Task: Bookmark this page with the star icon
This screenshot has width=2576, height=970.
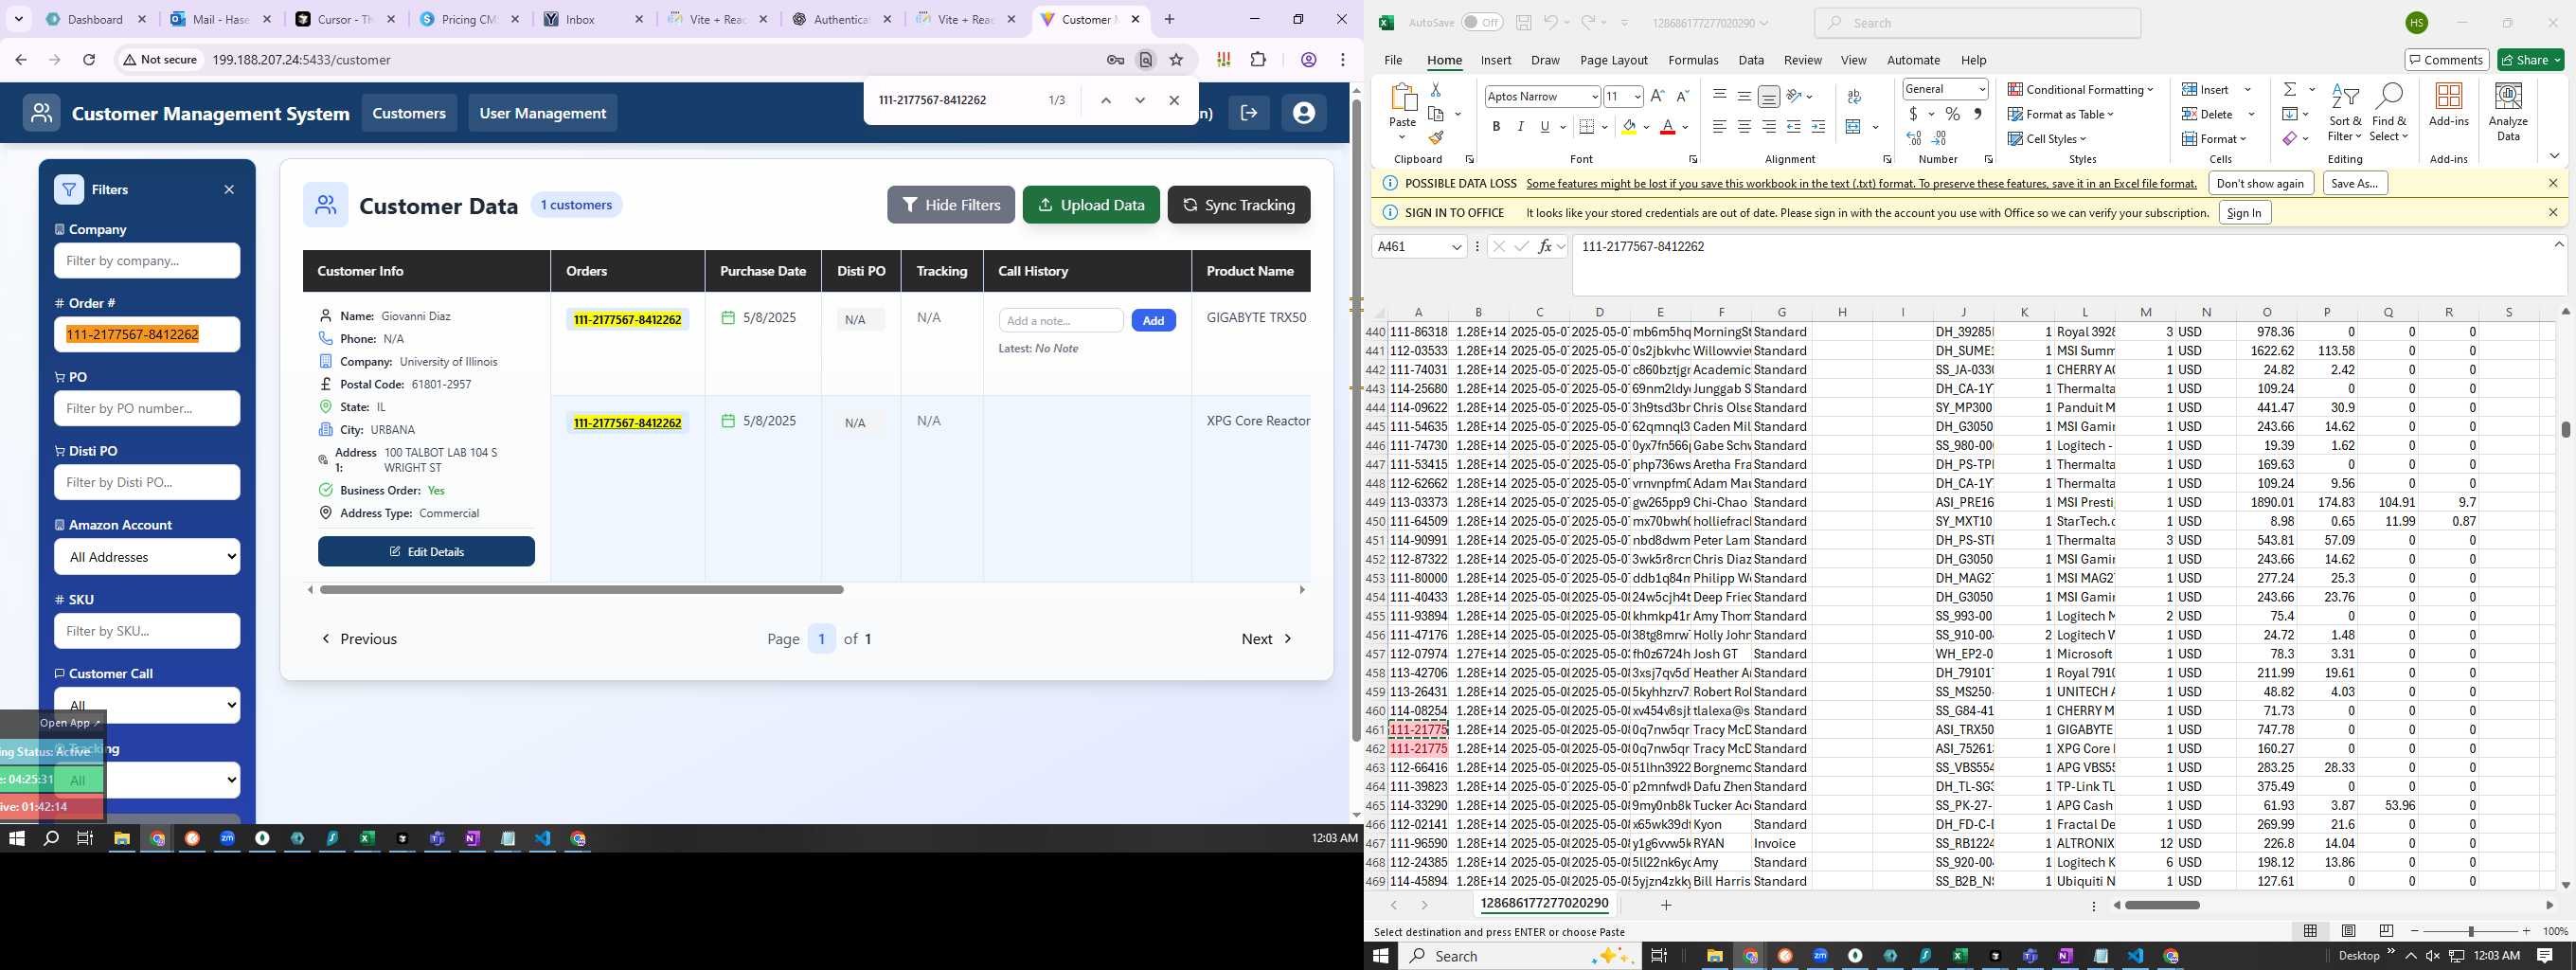Action: [1176, 60]
